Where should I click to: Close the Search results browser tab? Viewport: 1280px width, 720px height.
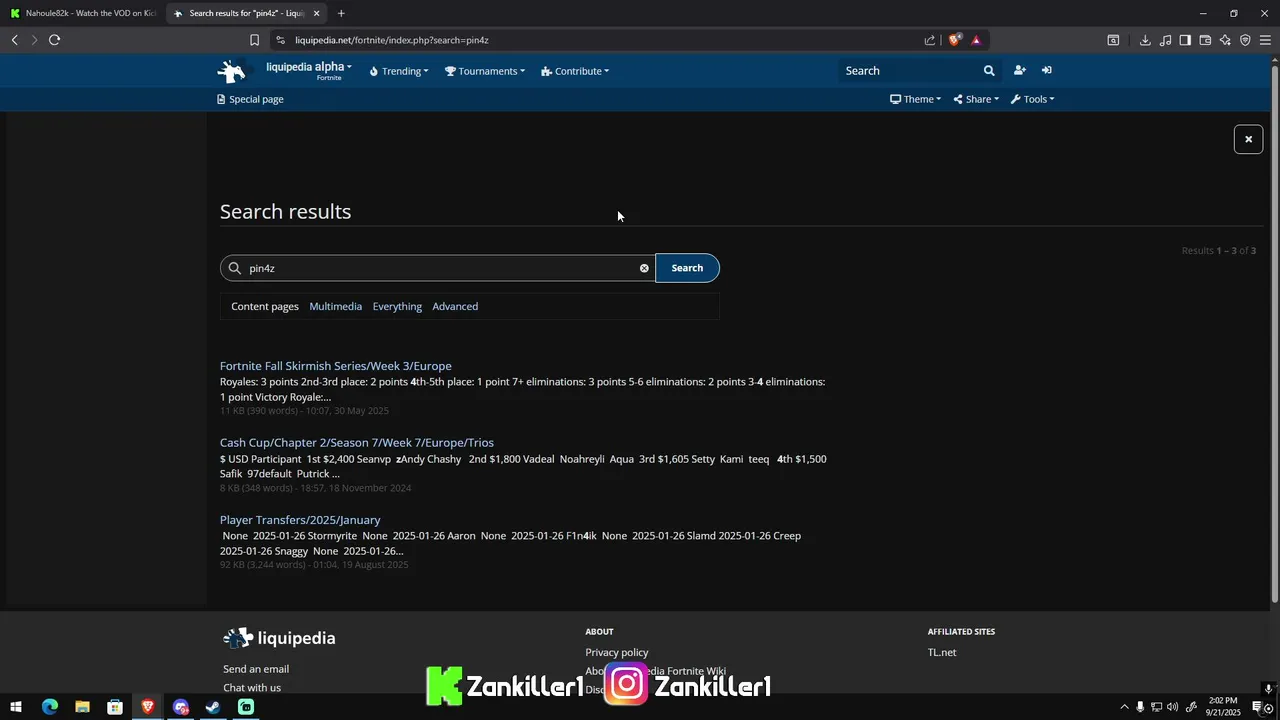tap(317, 13)
